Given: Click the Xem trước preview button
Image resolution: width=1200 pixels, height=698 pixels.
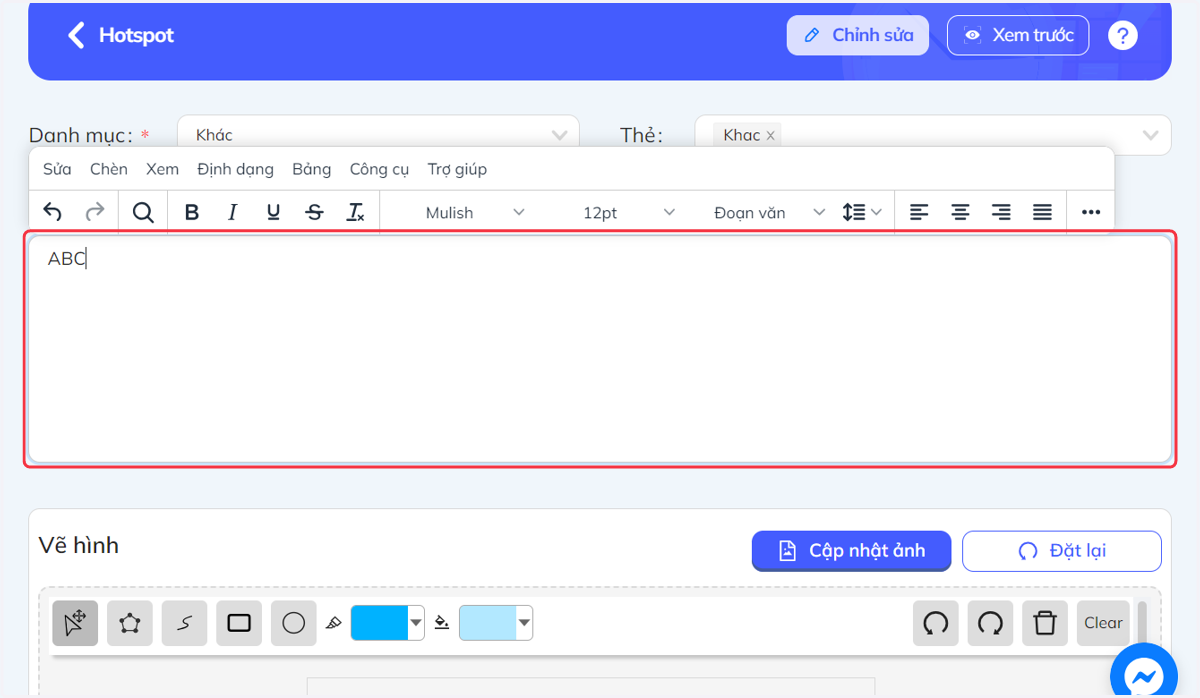Looking at the screenshot, I should pos(1018,35).
